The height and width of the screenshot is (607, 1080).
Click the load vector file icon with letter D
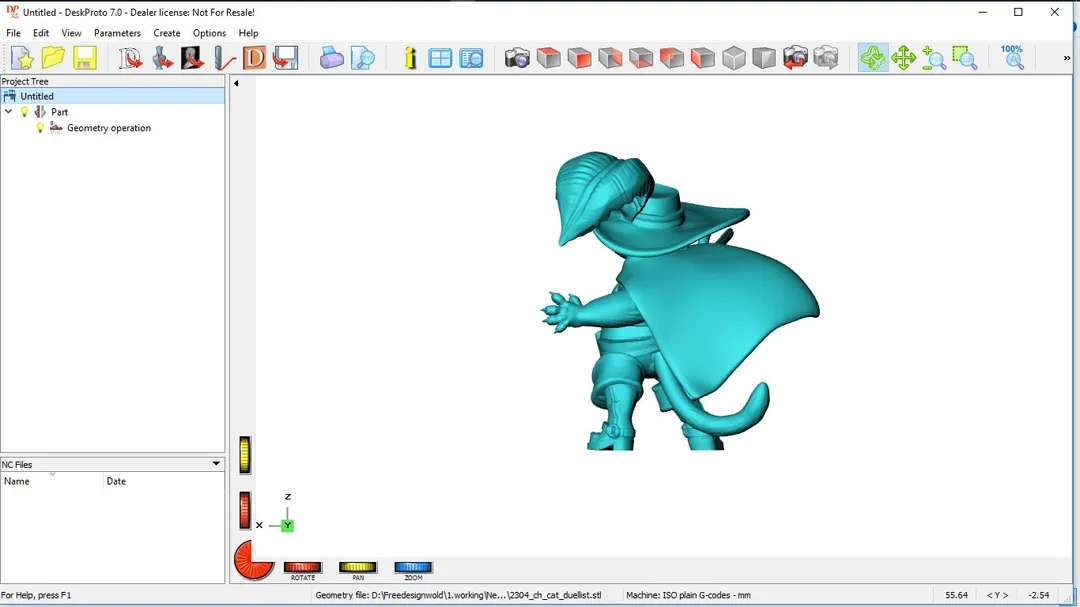point(129,58)
